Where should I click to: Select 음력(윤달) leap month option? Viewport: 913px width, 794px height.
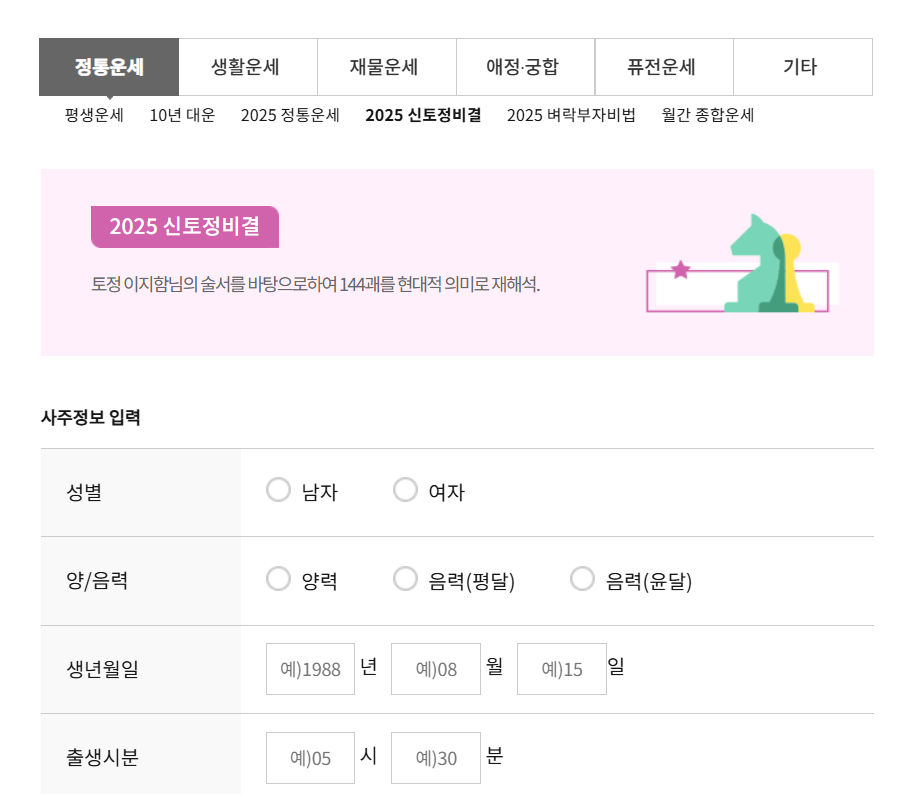[583, 578]
